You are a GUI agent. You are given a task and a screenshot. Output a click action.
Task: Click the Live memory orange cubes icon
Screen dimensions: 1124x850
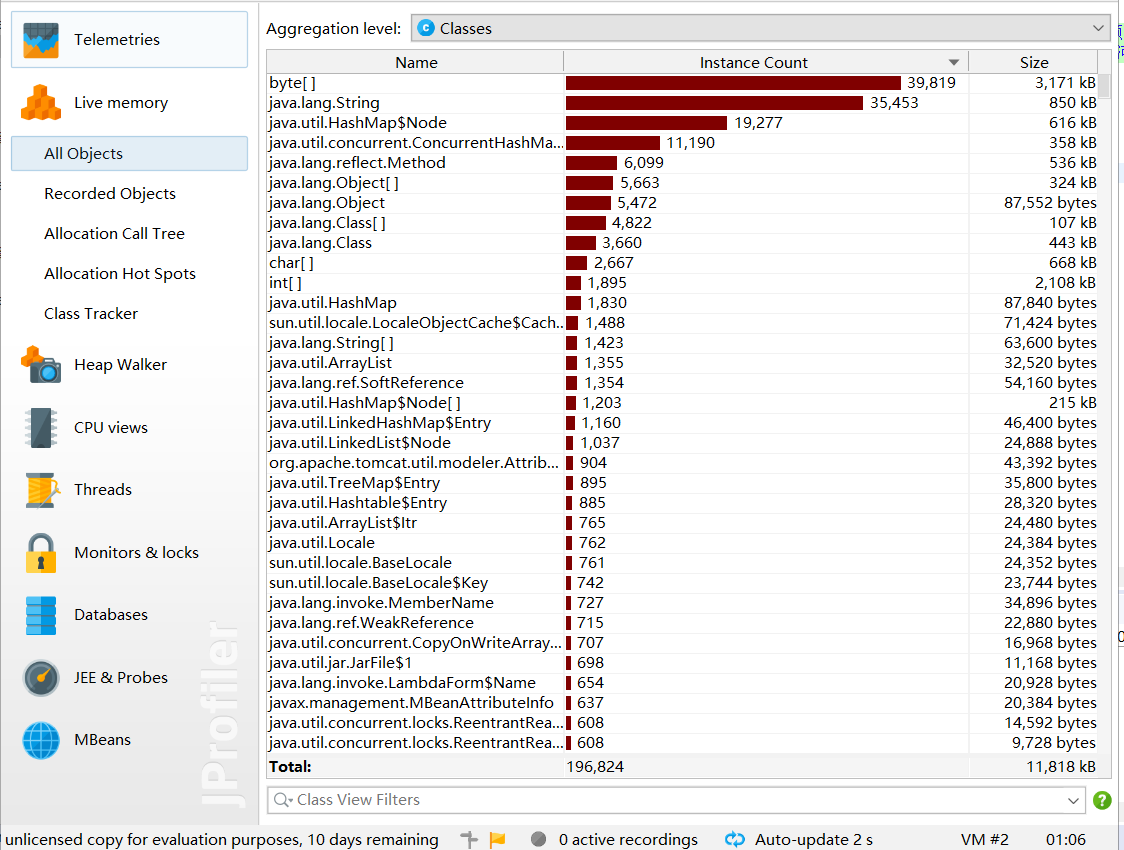[x=41, y=102]
